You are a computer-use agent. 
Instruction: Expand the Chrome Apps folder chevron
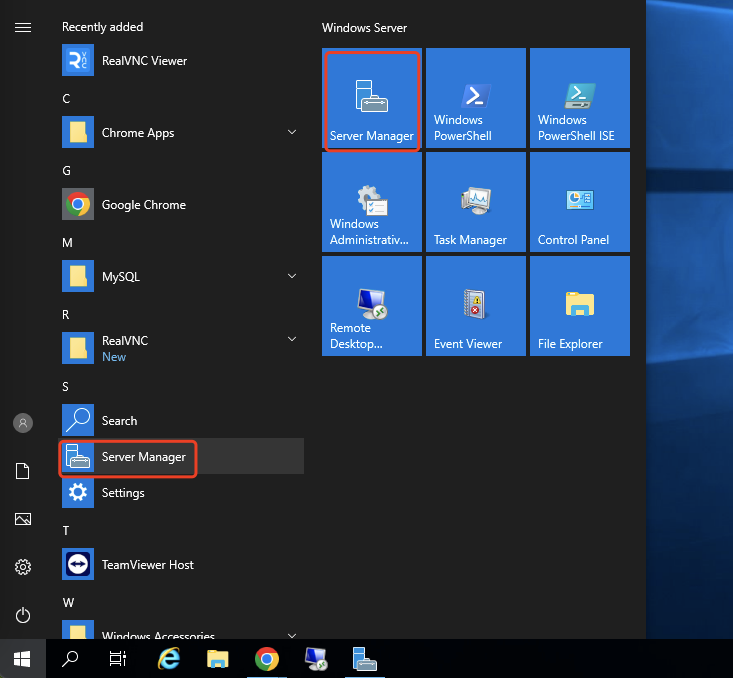(x=292, y=132)
